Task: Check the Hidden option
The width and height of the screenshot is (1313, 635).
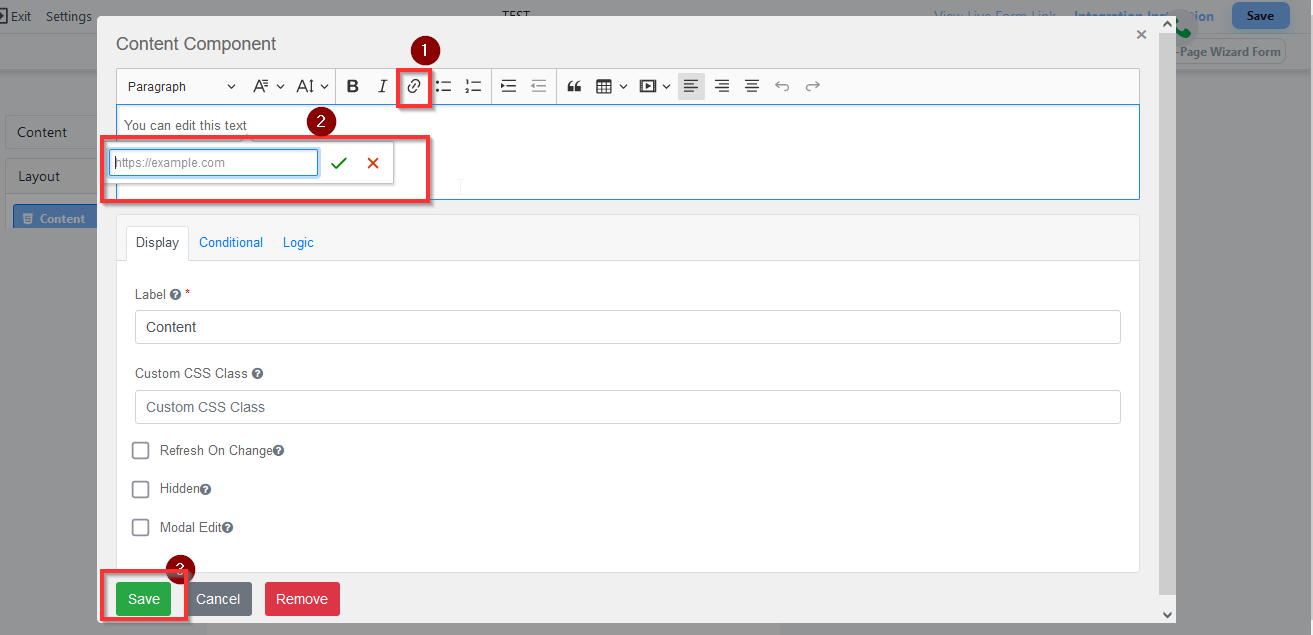Action: (141, 489)
